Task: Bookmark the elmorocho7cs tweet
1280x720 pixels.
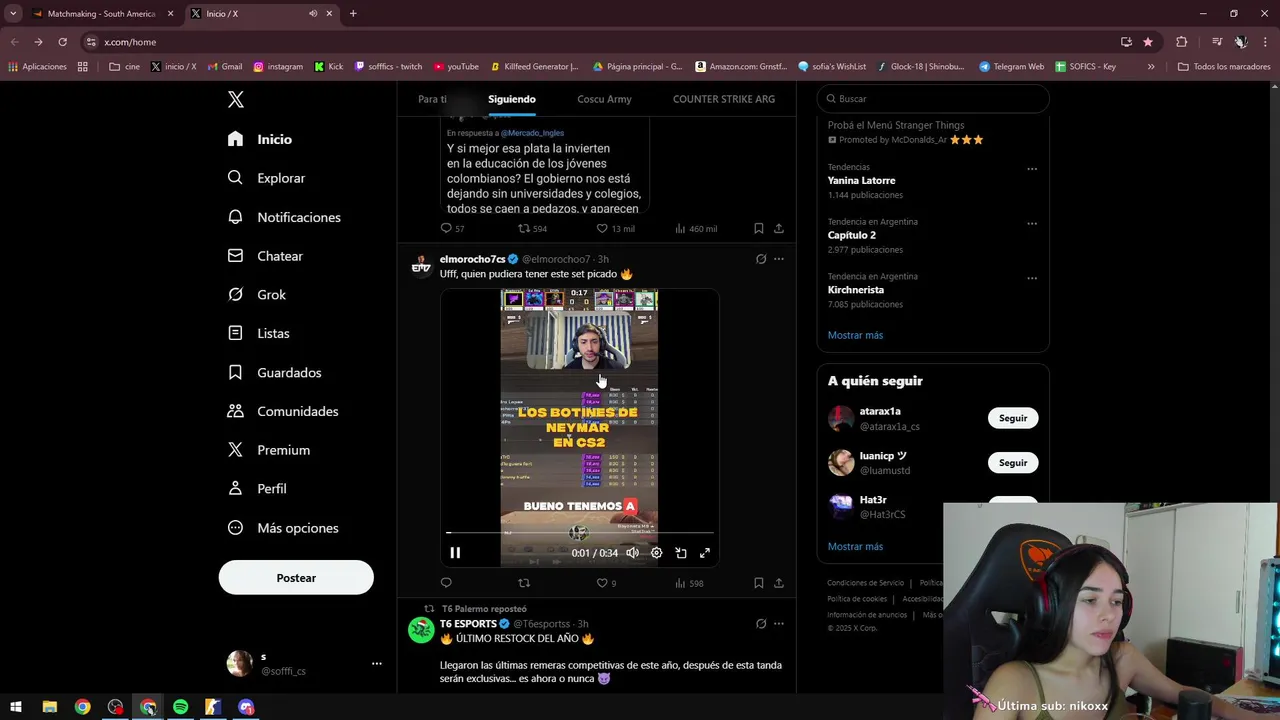Action: click(759, 583)
